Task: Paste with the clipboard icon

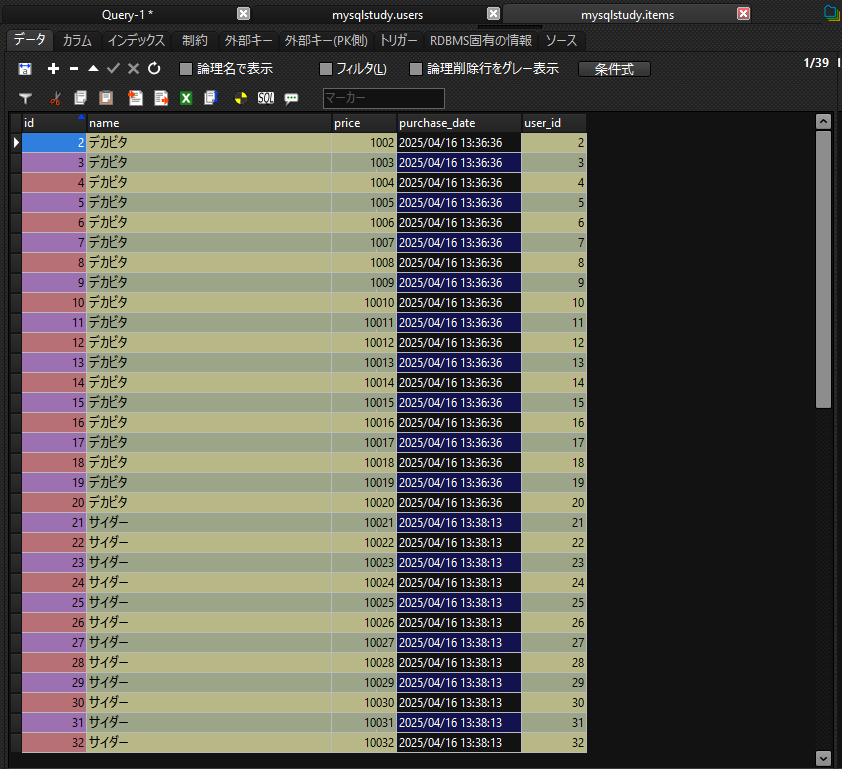Action: tap(106, 98)
